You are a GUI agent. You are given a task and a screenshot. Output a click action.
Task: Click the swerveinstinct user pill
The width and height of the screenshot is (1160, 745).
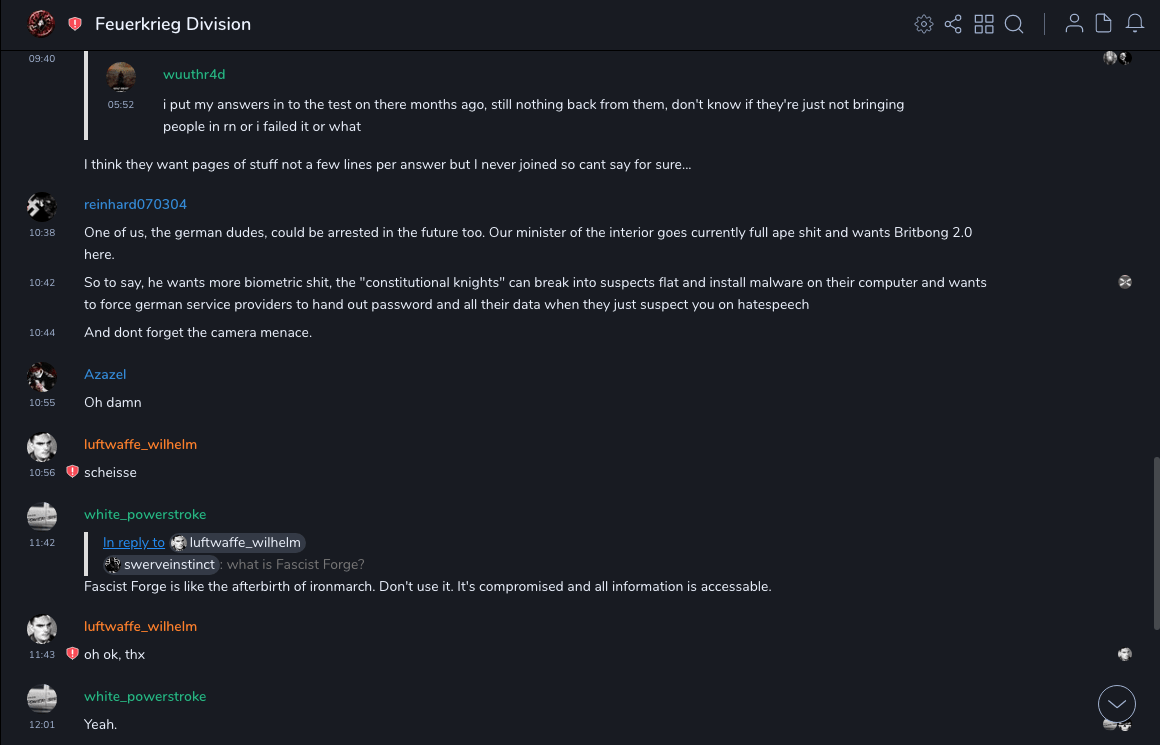(160, 565)
